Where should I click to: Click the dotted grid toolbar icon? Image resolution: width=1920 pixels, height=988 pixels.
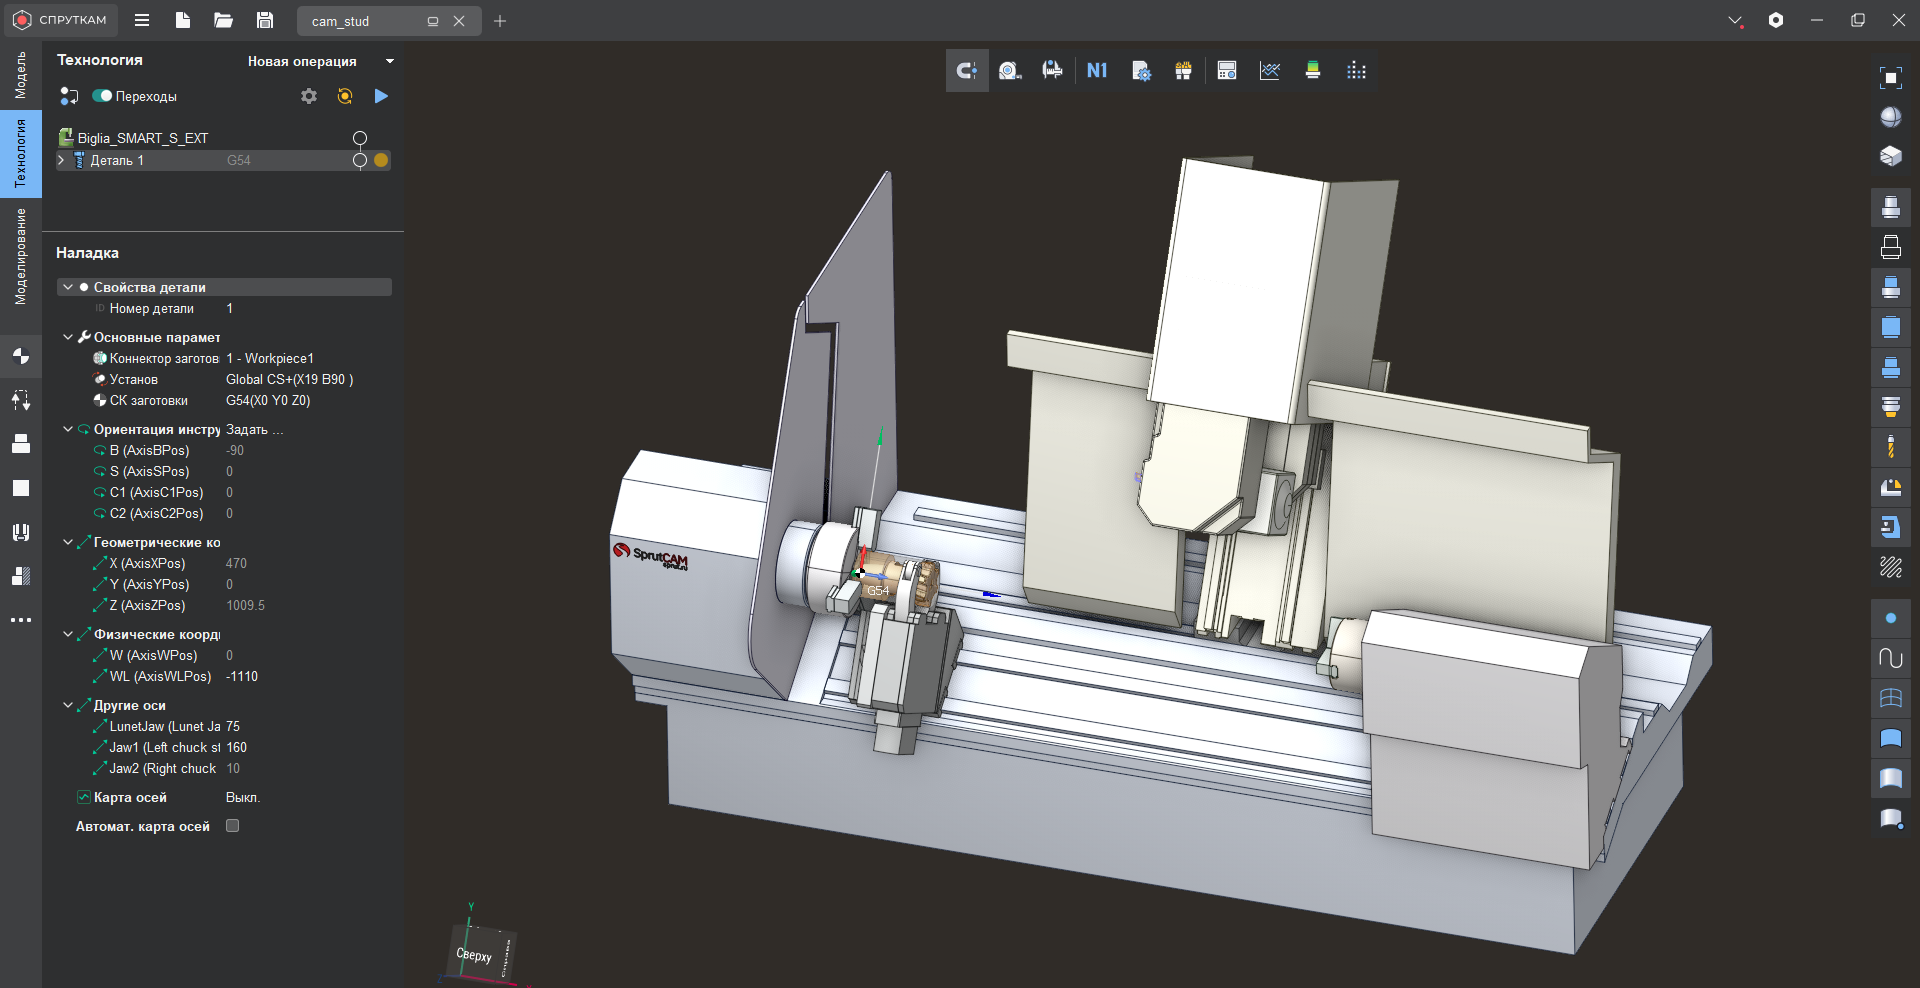tap(1356, 71)
